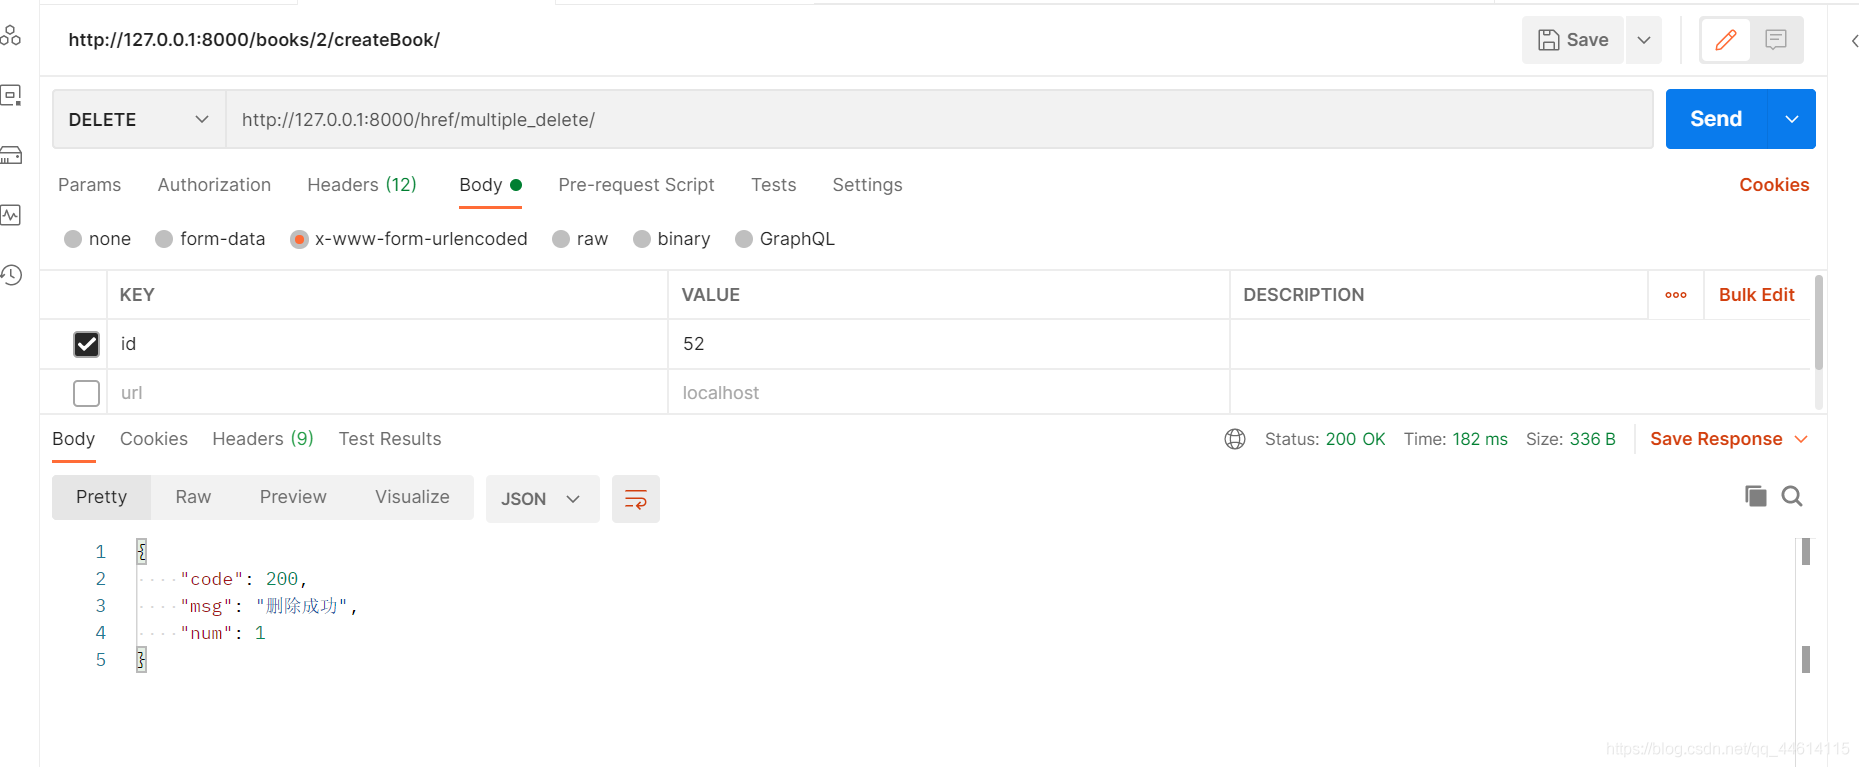Collapse right sidebar chevron
Image resolution: width=1859 pixels, height=767 pixels.
tap(1853, 41)
